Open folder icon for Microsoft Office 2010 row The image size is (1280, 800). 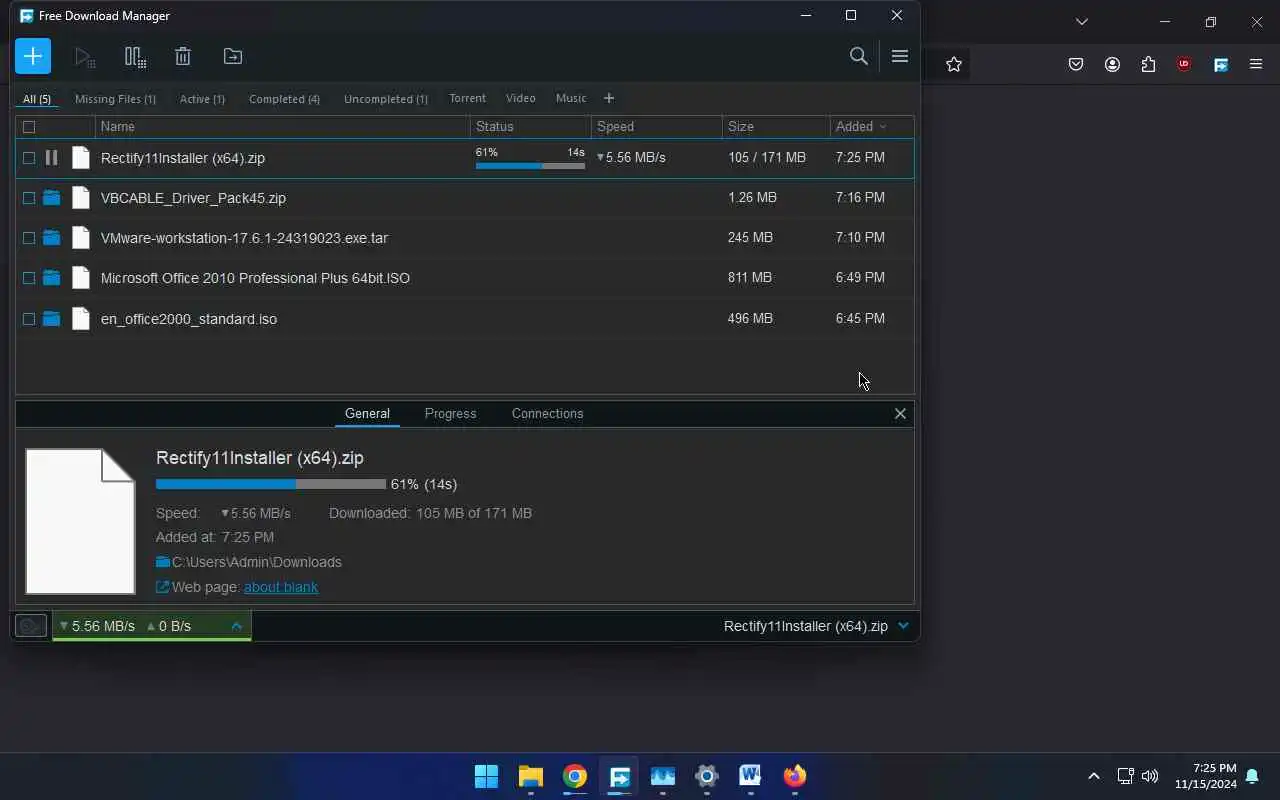click(52, 278)
